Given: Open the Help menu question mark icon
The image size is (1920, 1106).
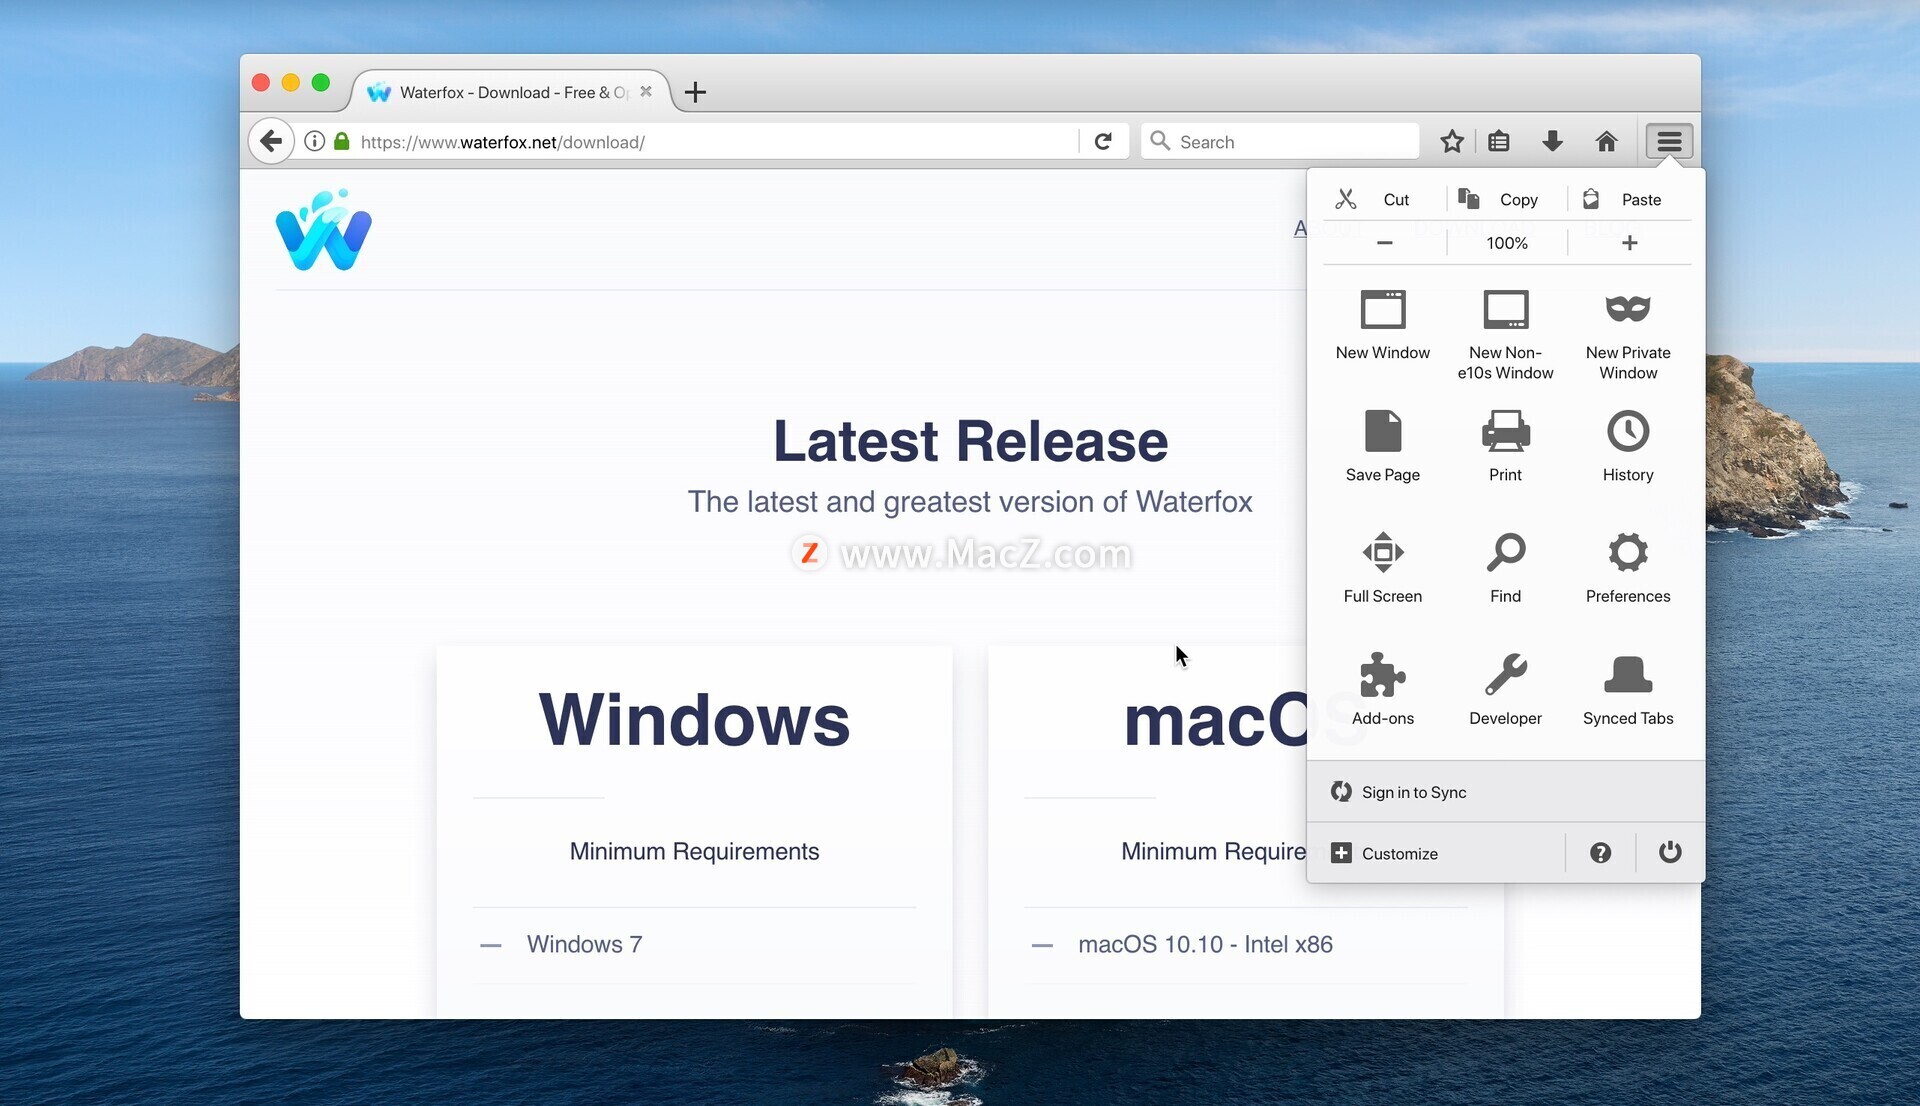Looking at the screenshot, I should (1600, 853).
